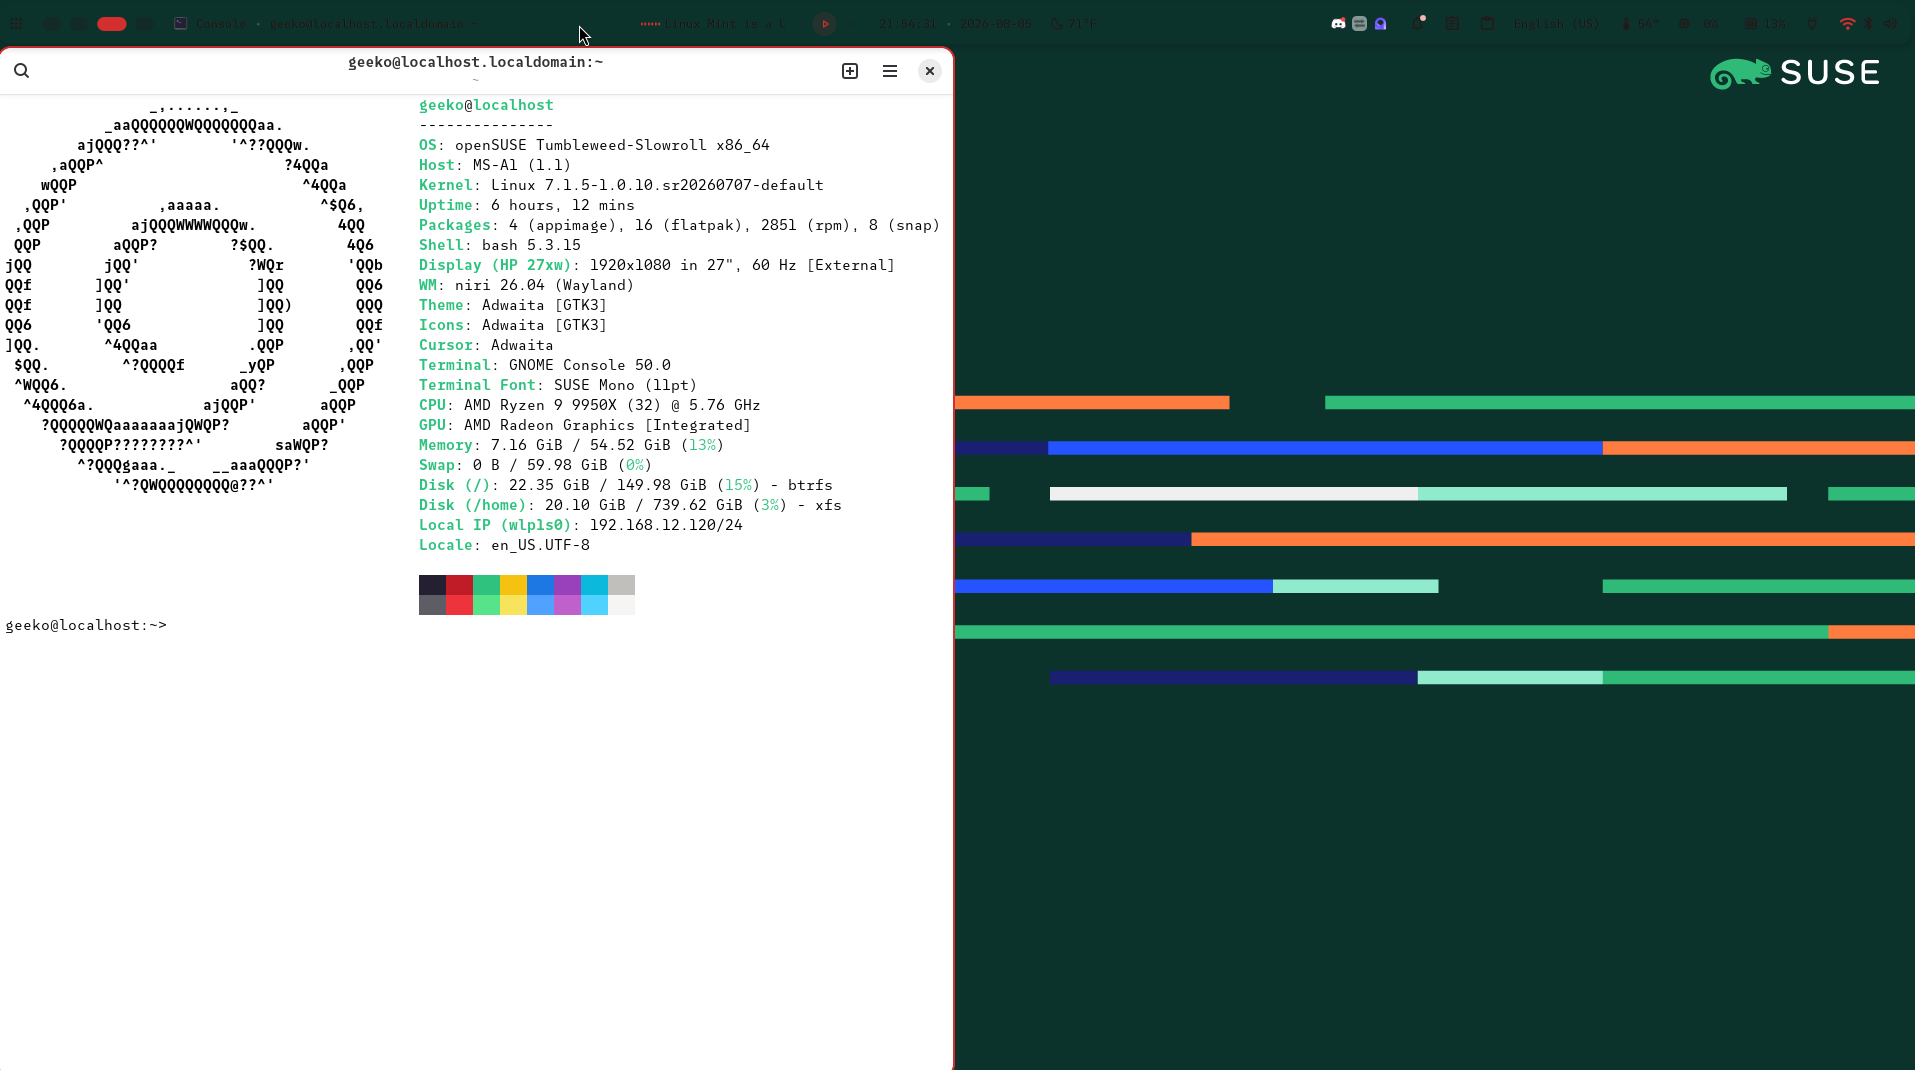Open the Discord tray icon
Screen dimensions: 1915x1070
[x=1338, y=24]
